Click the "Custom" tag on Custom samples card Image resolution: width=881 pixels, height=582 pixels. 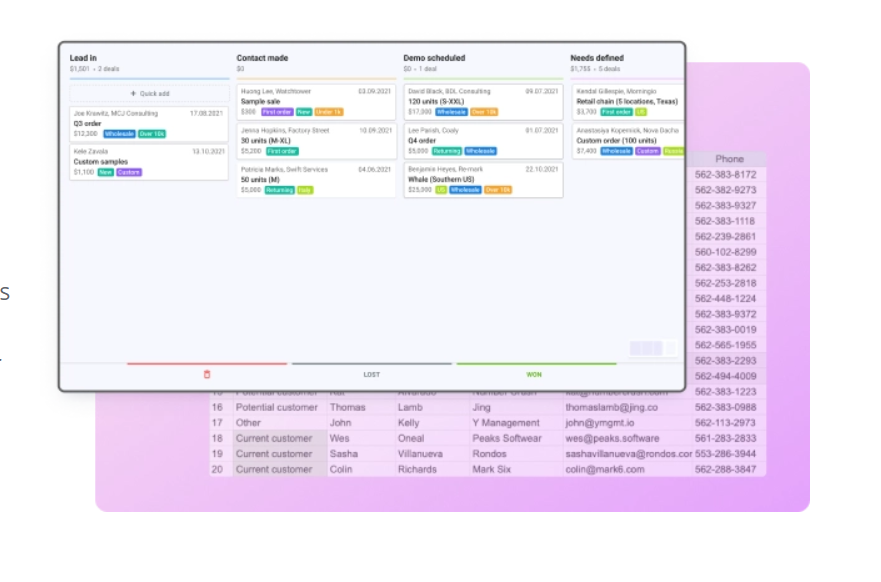point(130,172)
